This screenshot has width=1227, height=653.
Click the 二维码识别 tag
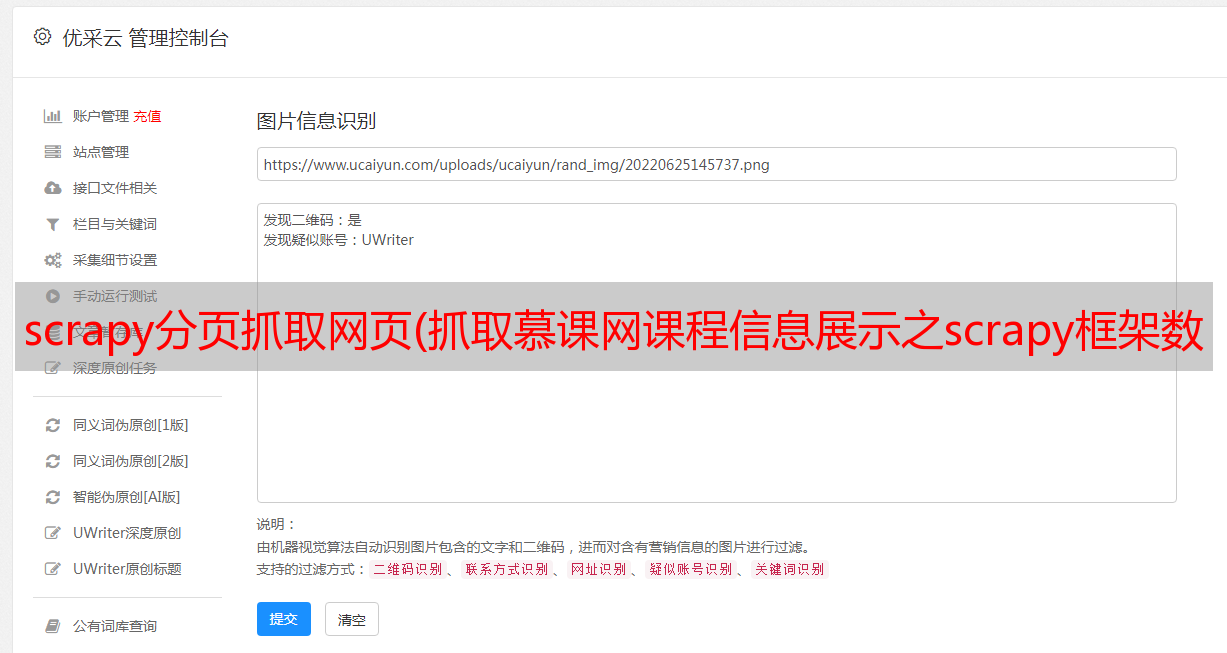coord(408,569)
